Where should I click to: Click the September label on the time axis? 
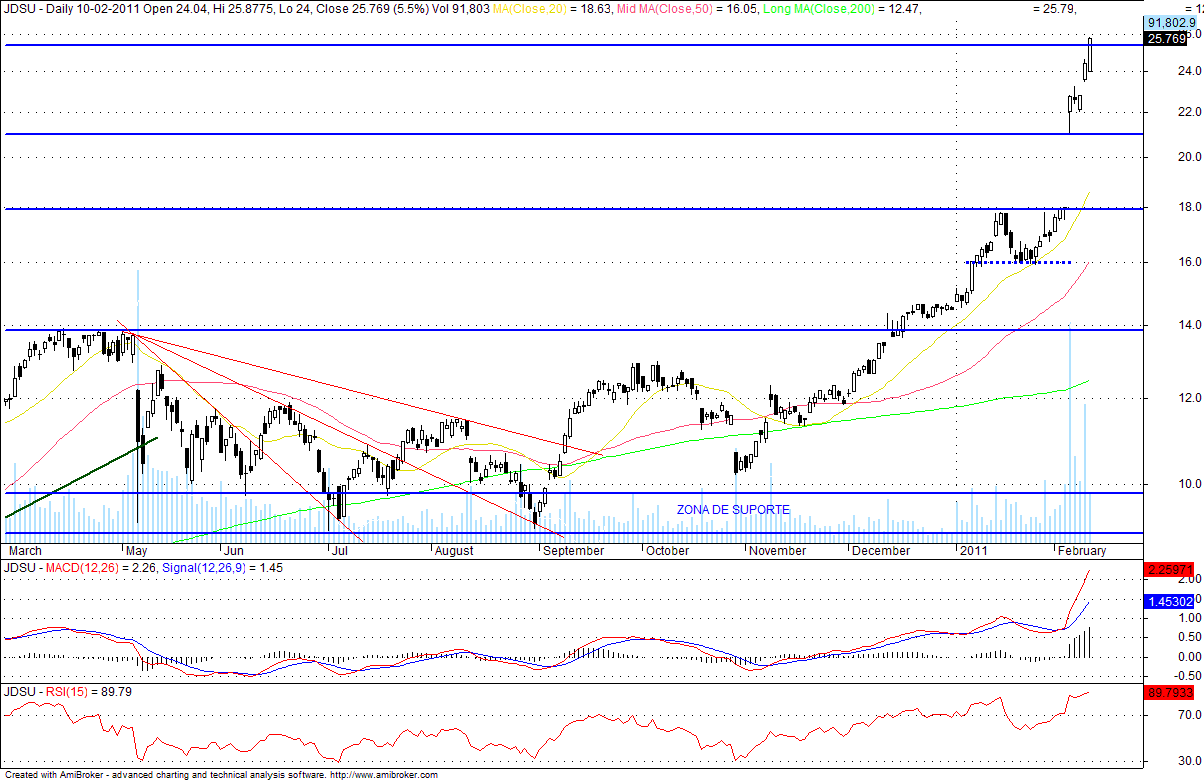pos(573,550)
